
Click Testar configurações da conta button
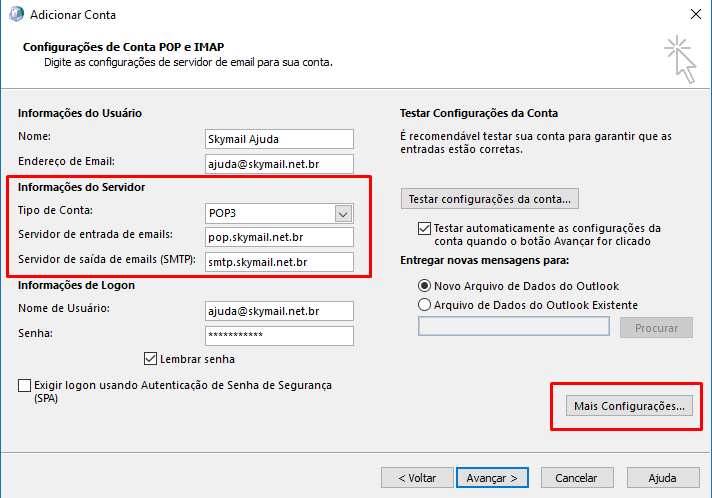[490, 199]
